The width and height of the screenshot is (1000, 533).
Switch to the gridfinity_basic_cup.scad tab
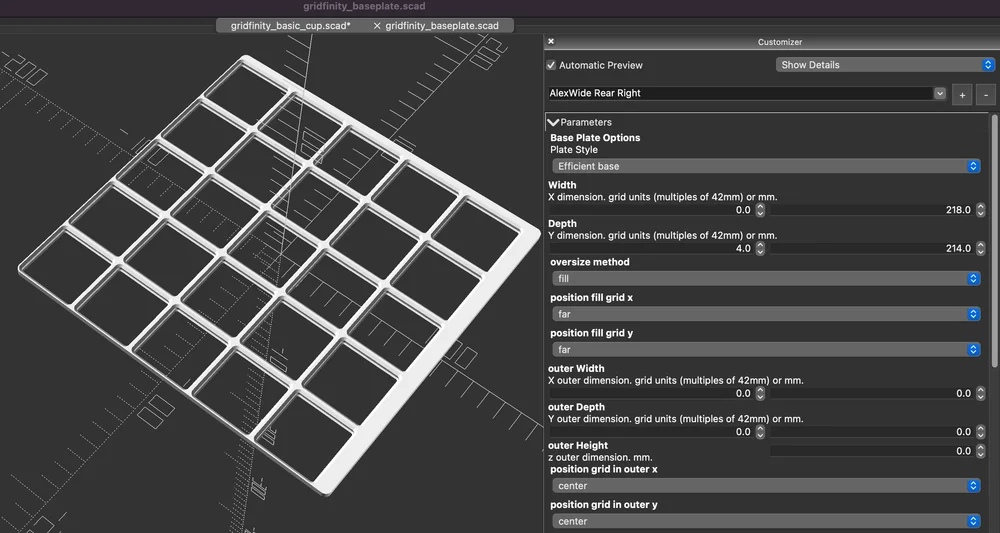pyautogui.click(x=291, y=26)
